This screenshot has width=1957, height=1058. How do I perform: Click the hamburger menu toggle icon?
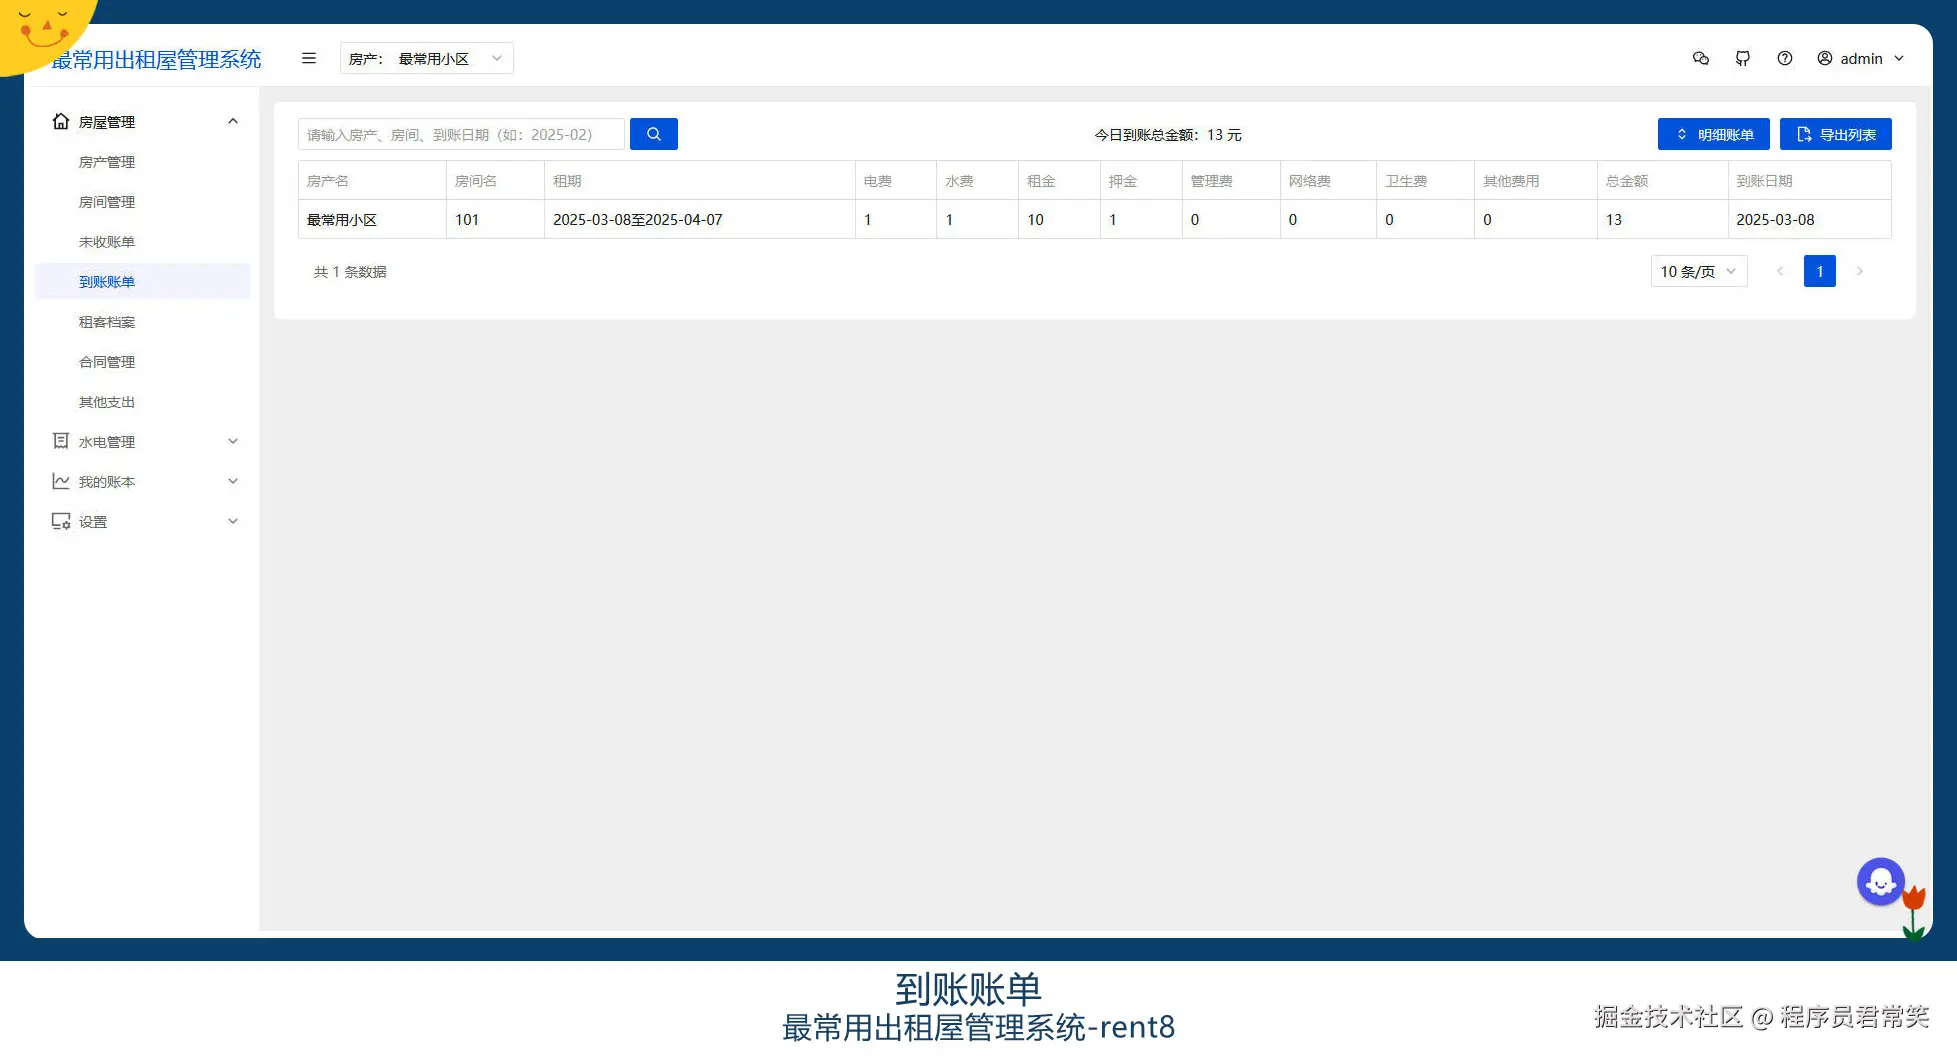pos(308,58)
